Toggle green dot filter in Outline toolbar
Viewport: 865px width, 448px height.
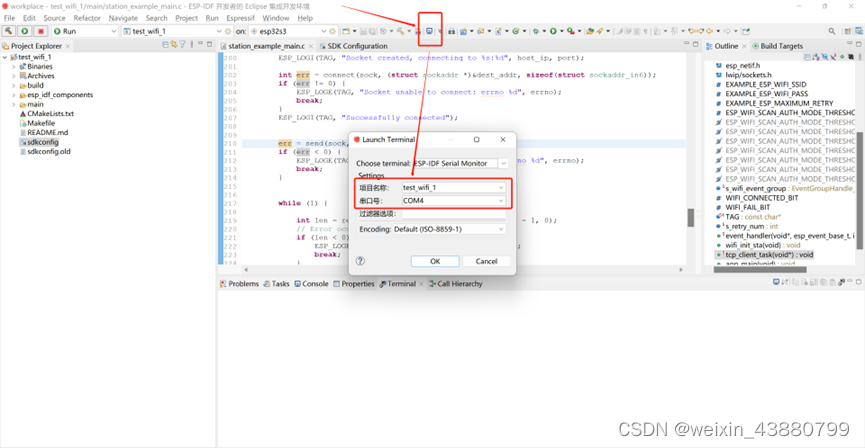click(x=842, y=56)
